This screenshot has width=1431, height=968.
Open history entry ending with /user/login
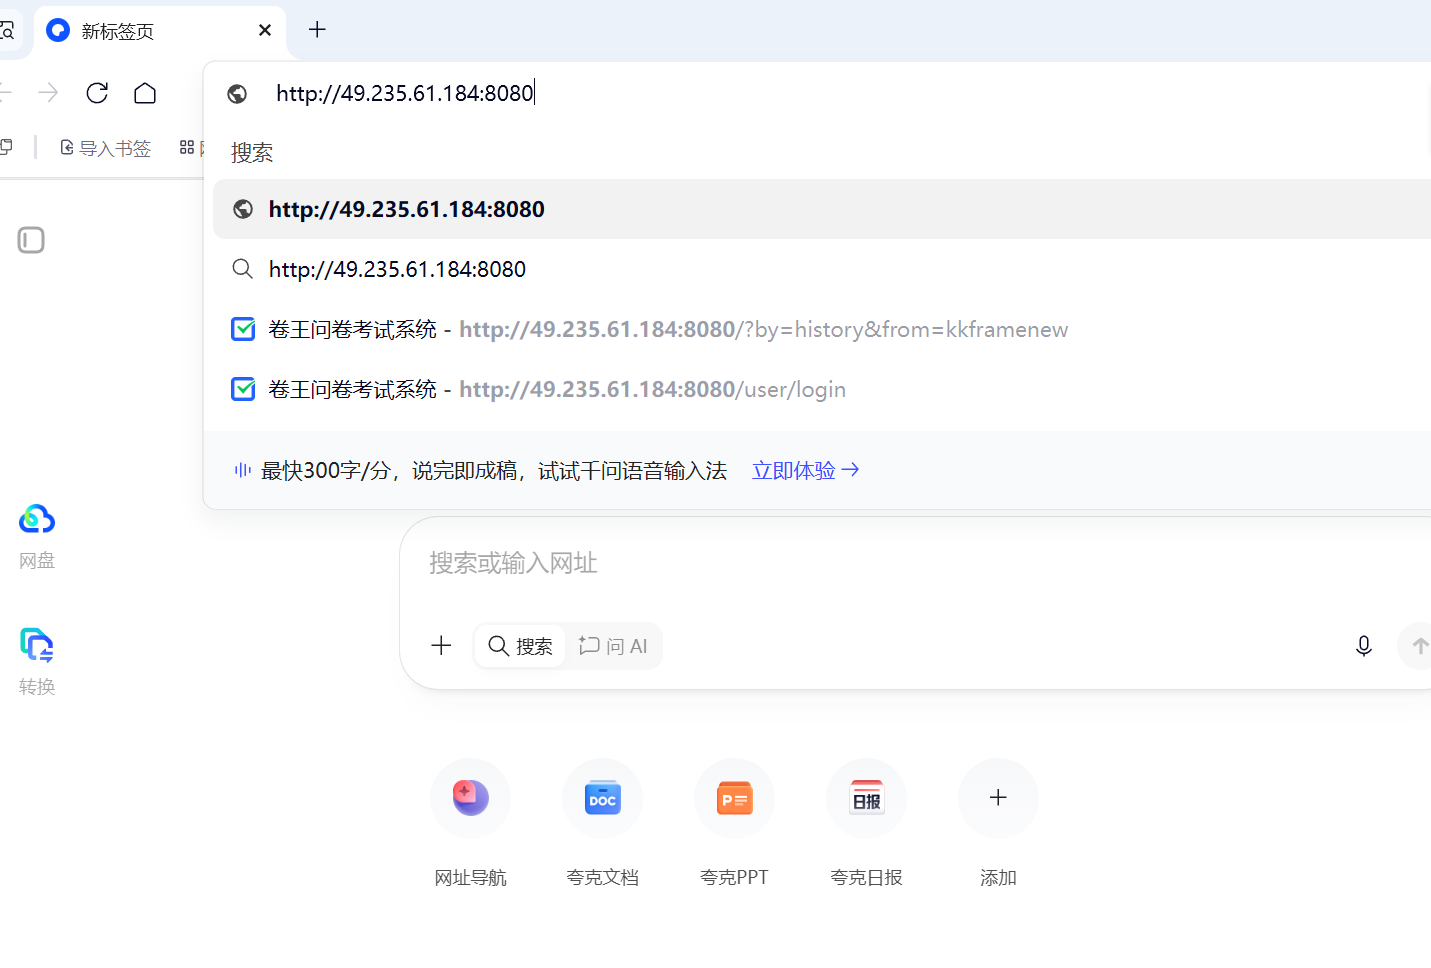(822, 389)
